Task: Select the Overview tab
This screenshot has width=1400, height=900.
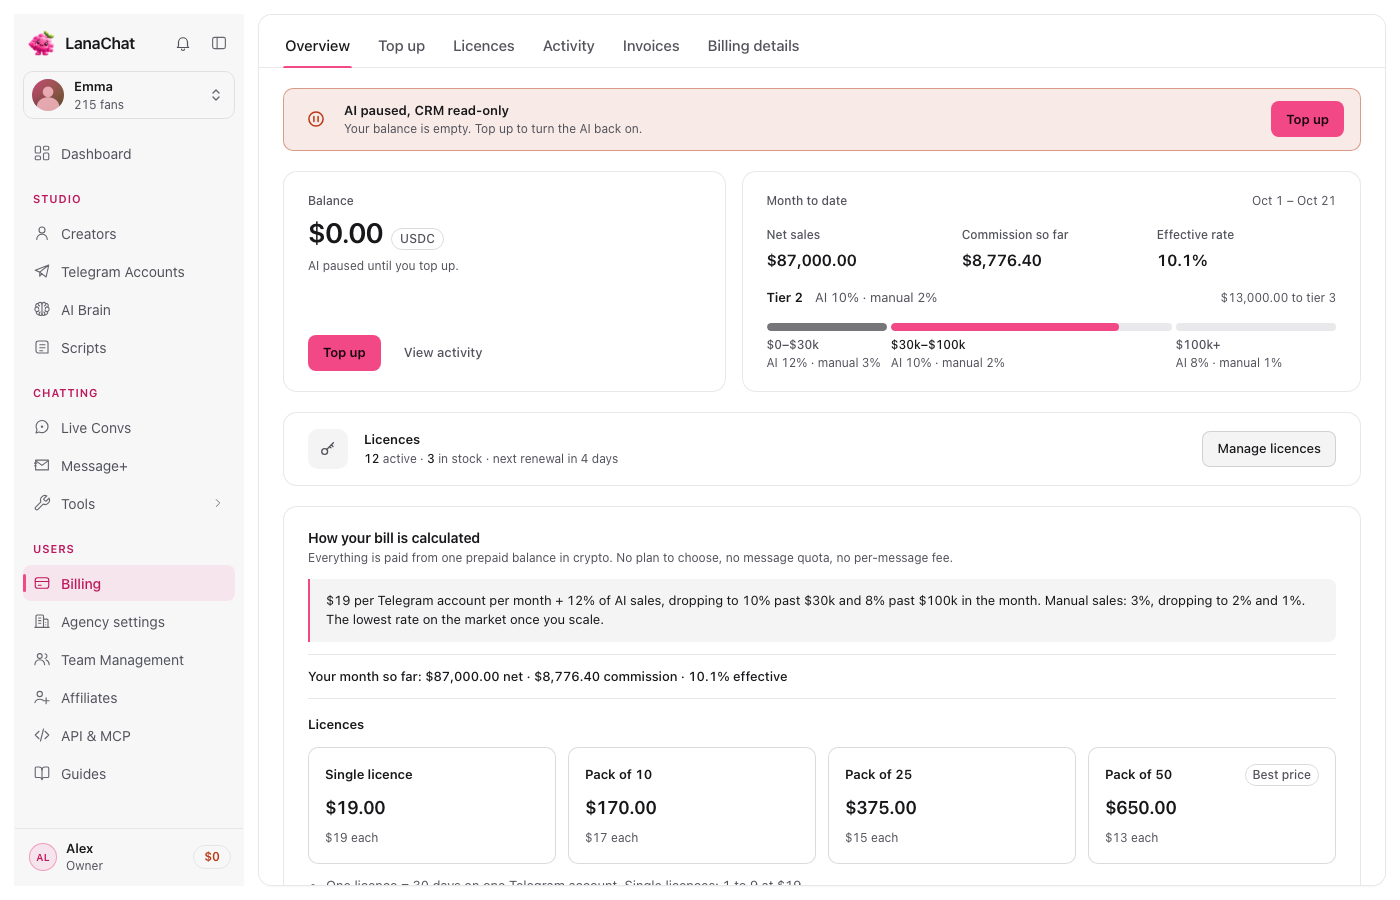Action: (x=317, y=46)
